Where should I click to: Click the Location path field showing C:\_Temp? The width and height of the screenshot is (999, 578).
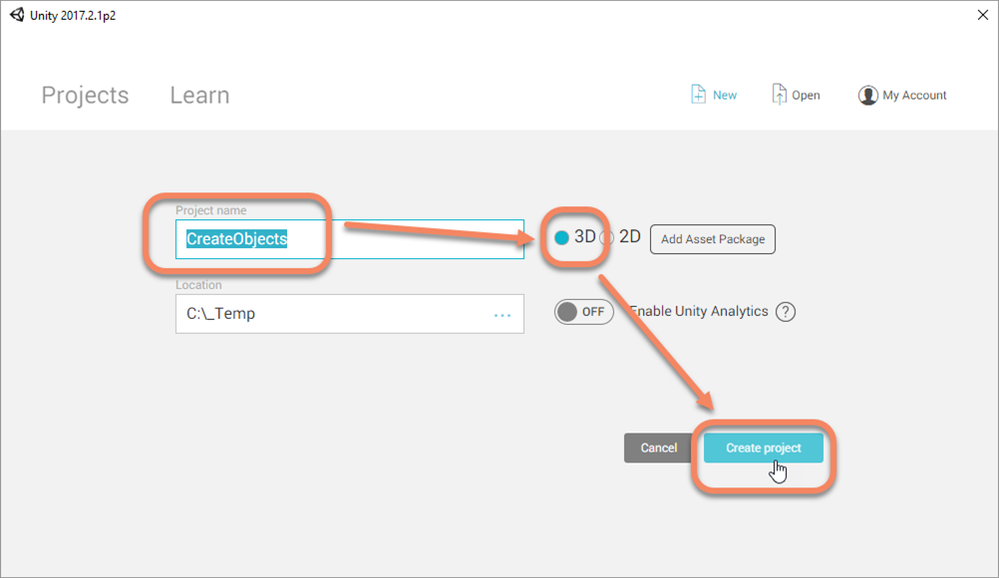[x=350, y=314]
